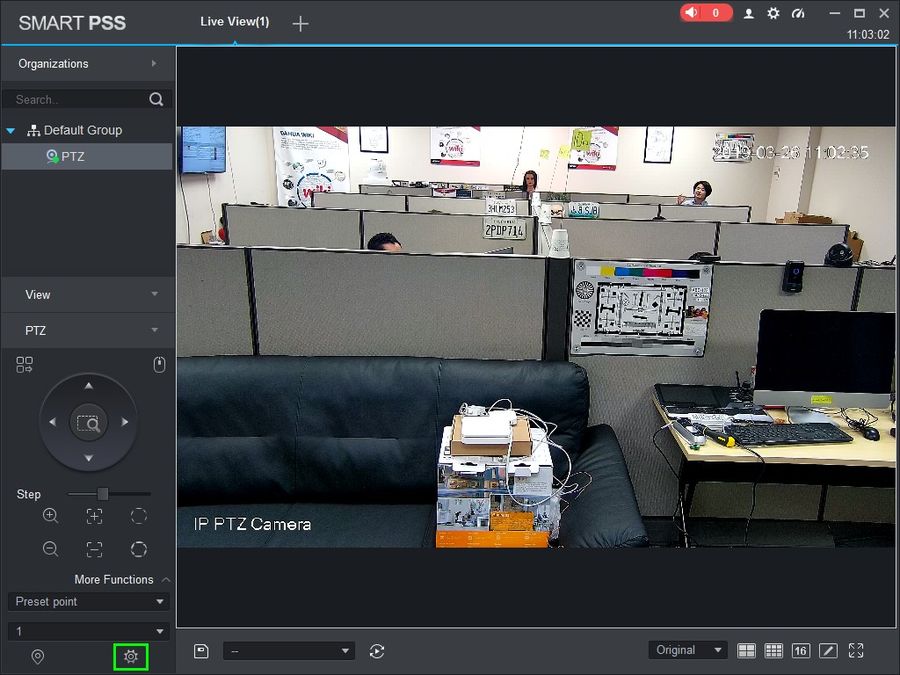
Task: Click the device Search input field
Action: [80, 99]
